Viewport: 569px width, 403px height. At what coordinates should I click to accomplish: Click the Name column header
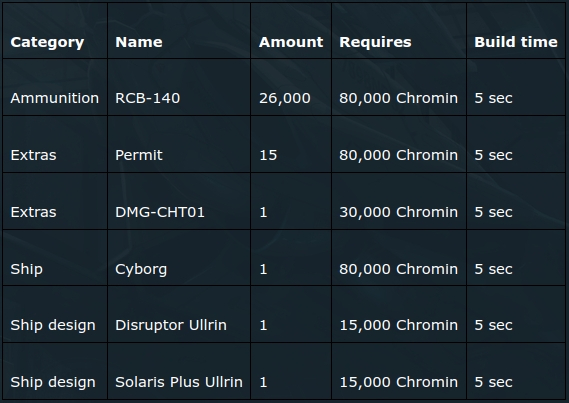point(139,42)
